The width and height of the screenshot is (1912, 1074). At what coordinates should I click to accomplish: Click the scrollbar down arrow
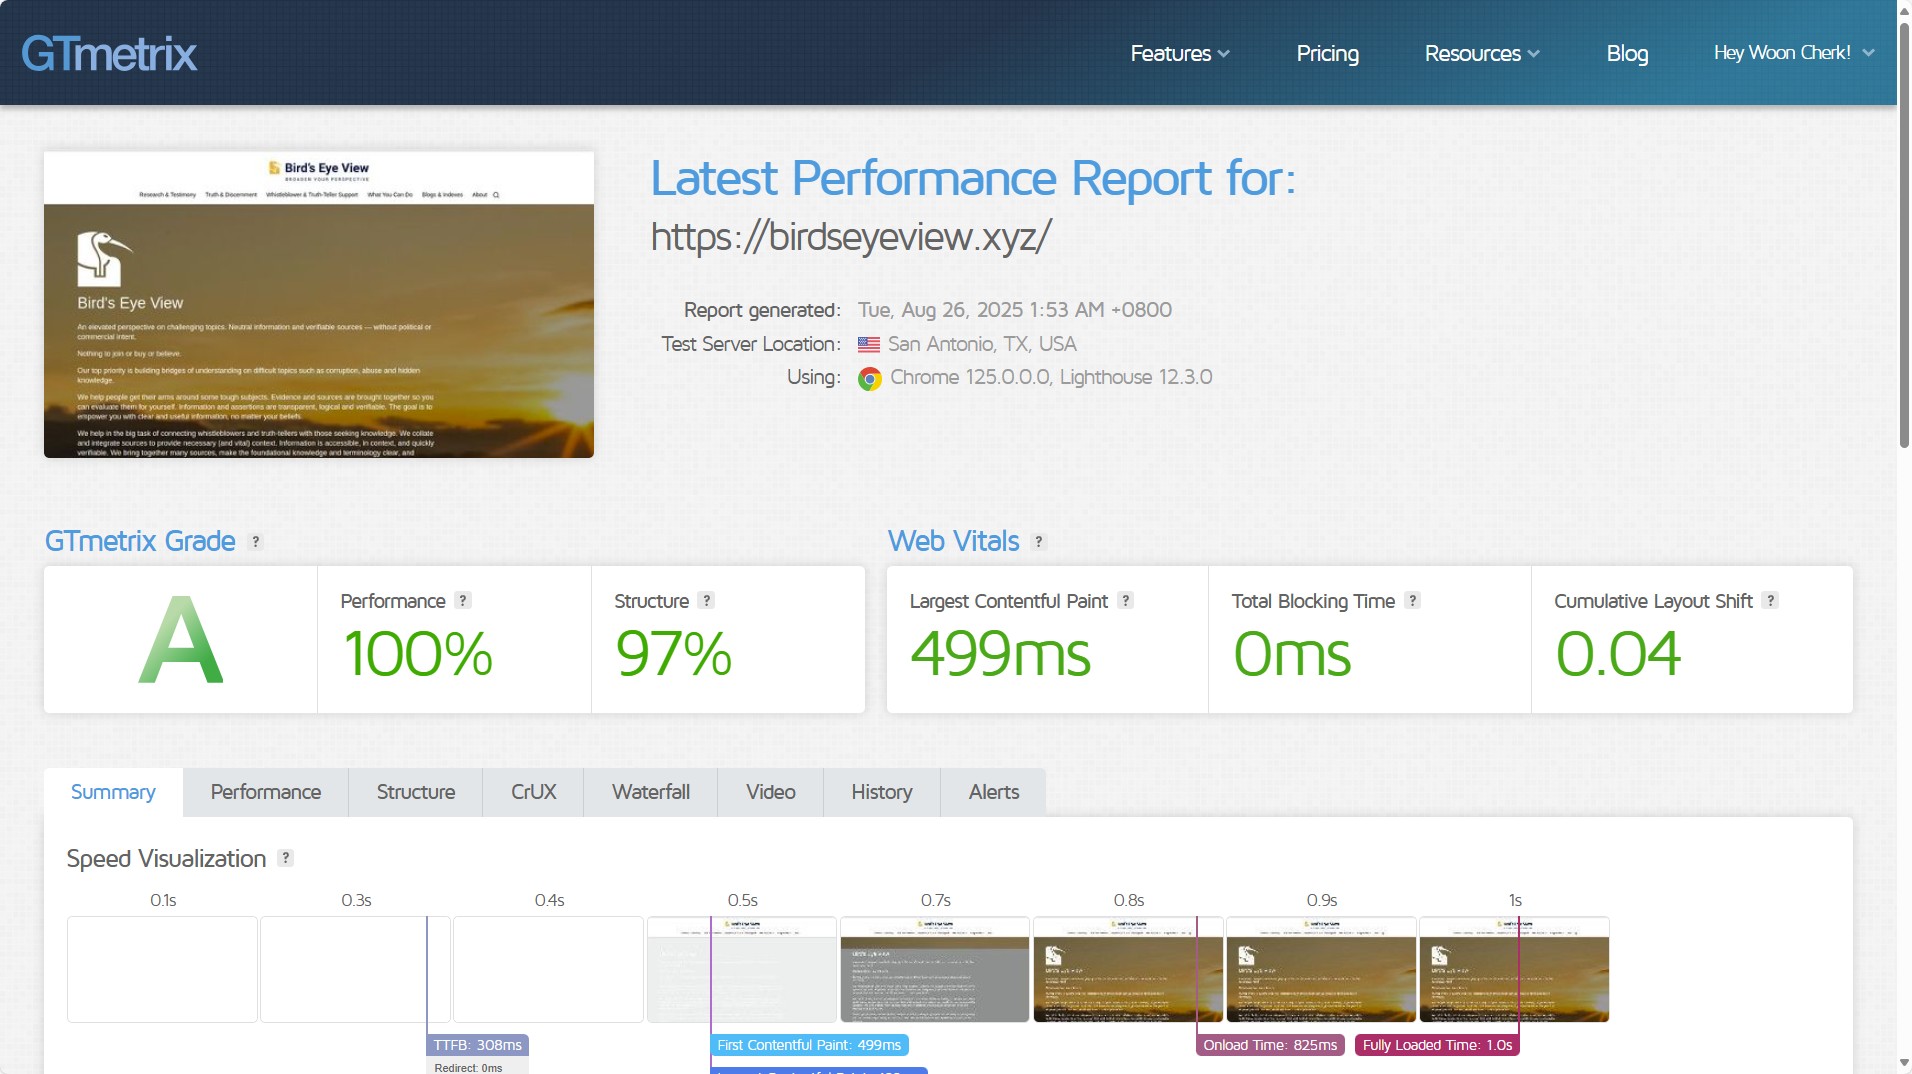click(x=1904, y=1063)
